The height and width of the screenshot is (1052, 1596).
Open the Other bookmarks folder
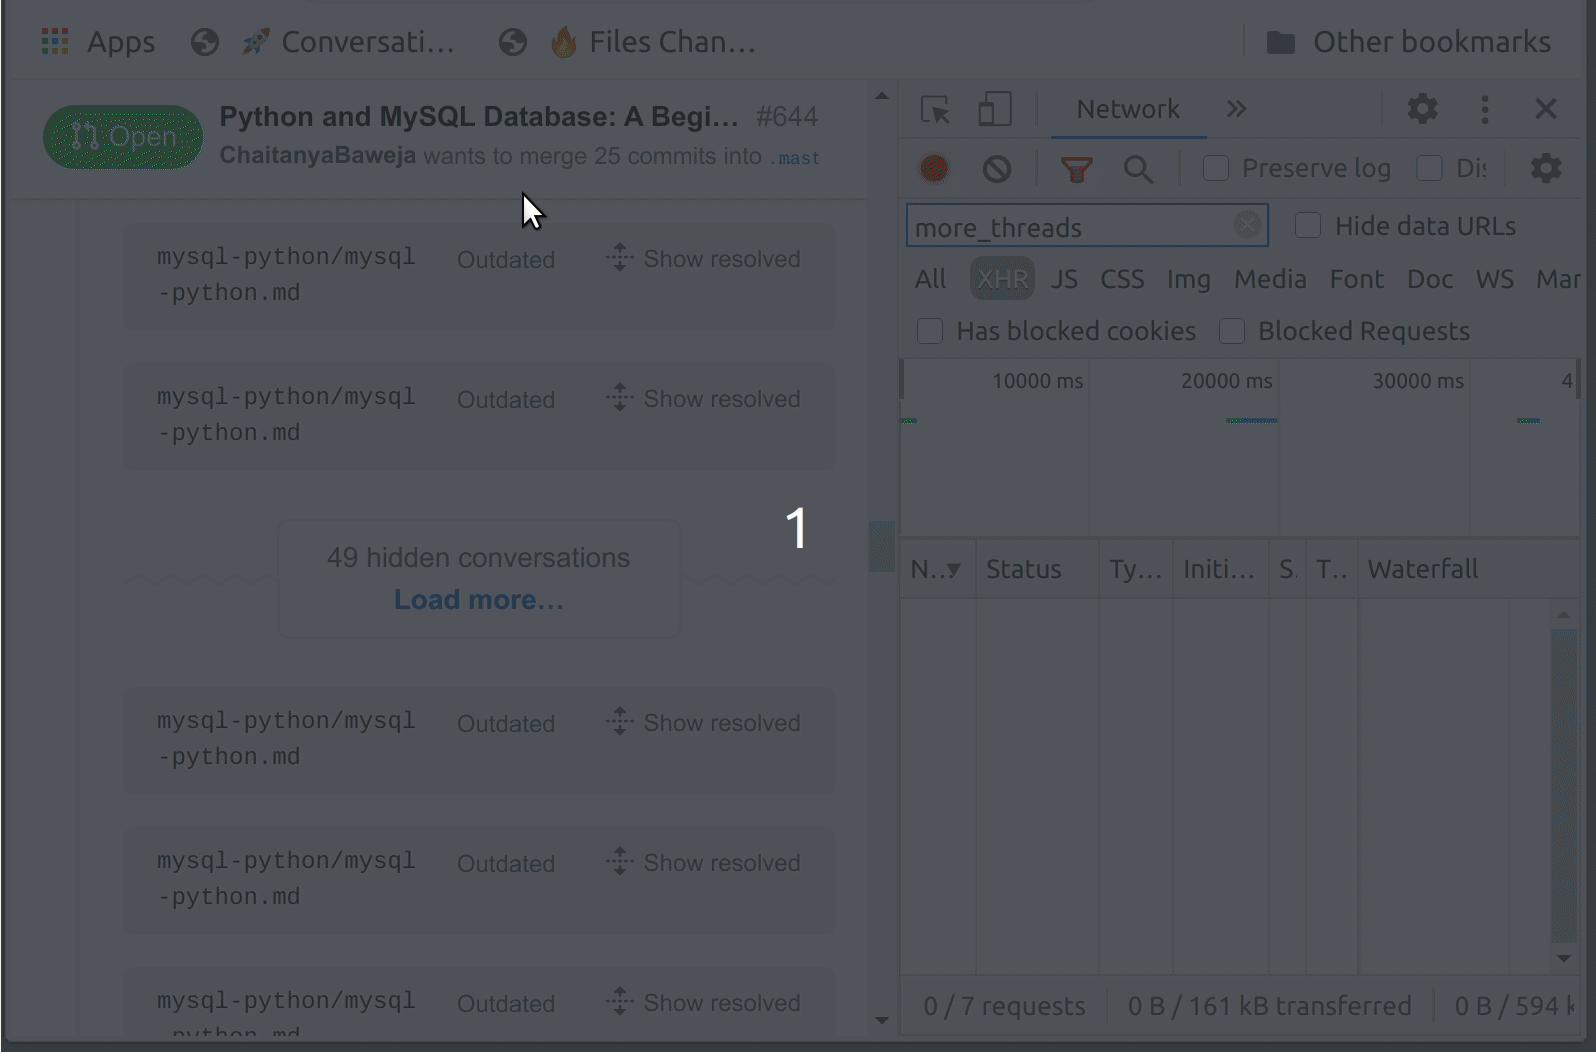coord(1409,42)
